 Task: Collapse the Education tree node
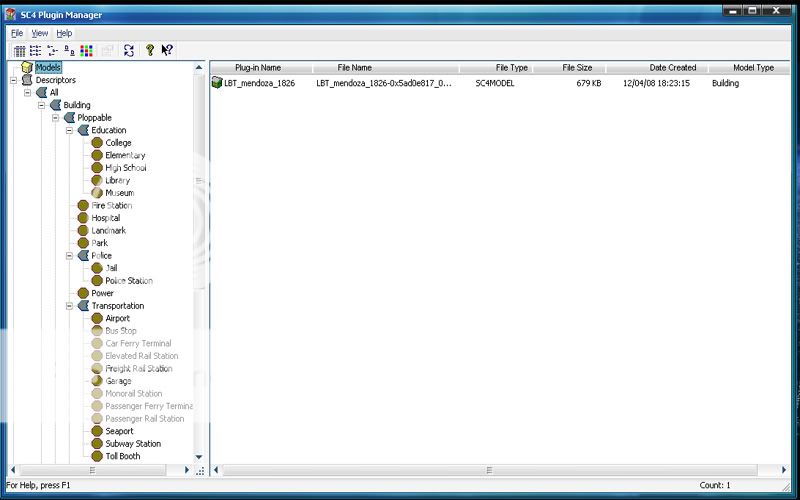click(70, 130)
